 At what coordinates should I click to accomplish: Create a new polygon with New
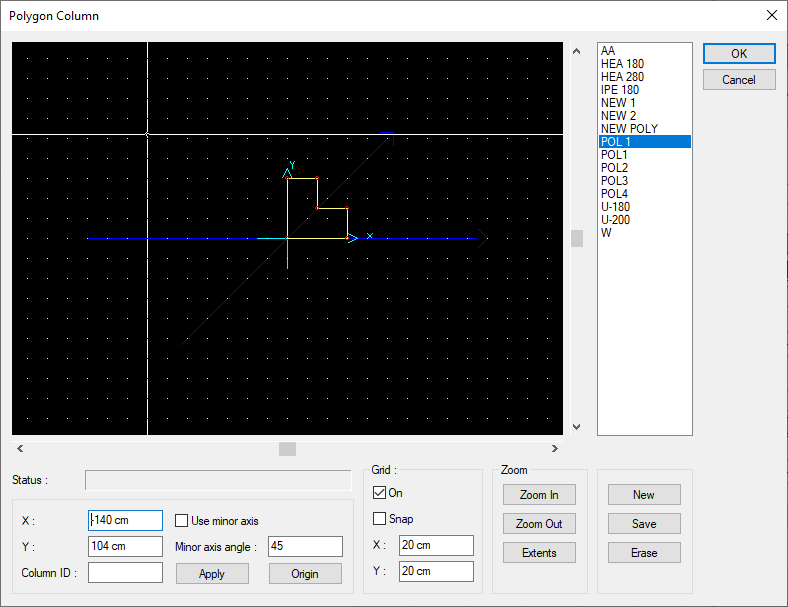(x=644, y=495)
